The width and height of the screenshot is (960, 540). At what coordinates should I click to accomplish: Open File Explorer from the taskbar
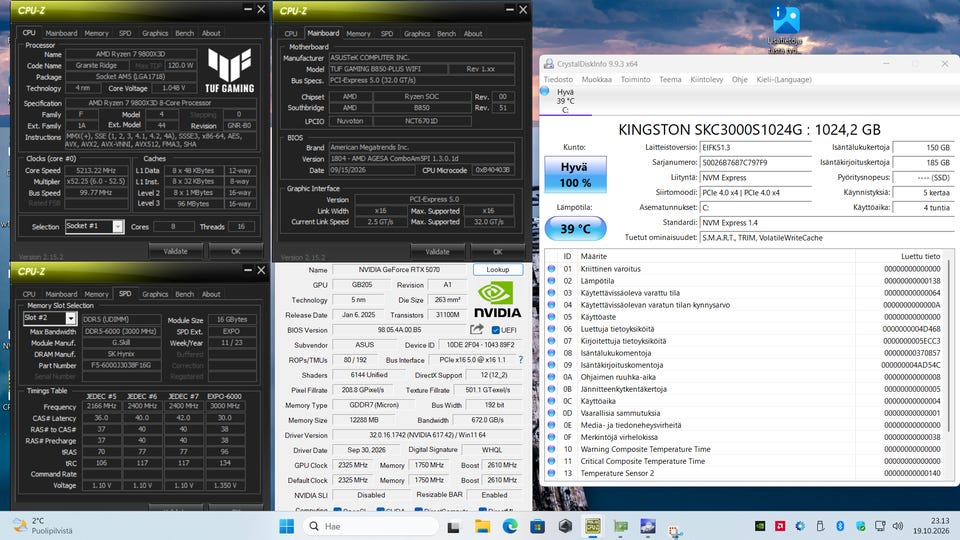point(482,526)
